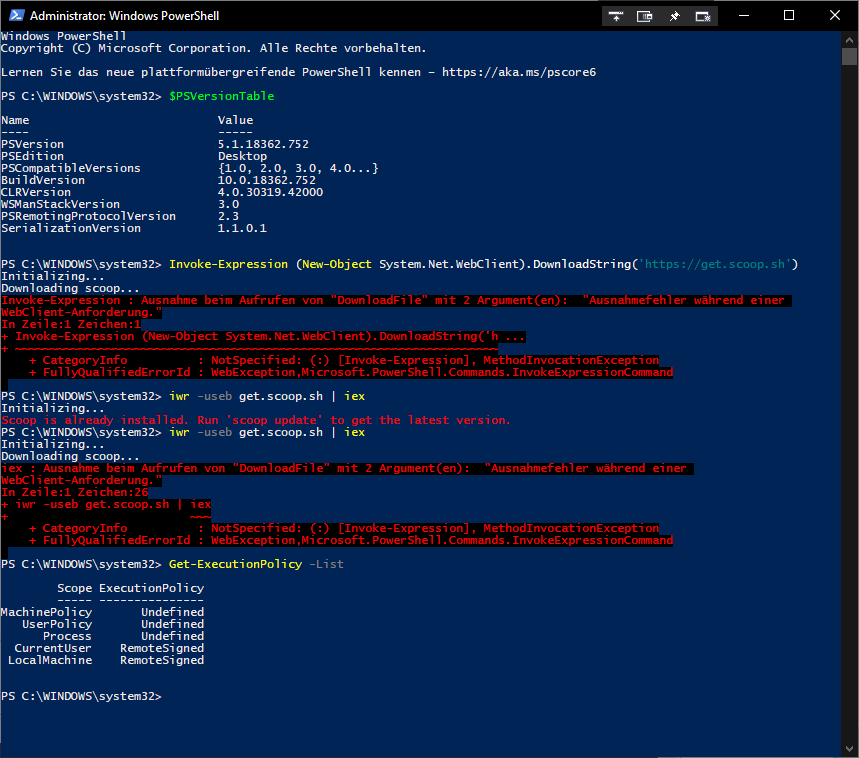
Task: Minimize the PowerShell window
Action: [744, 16]
